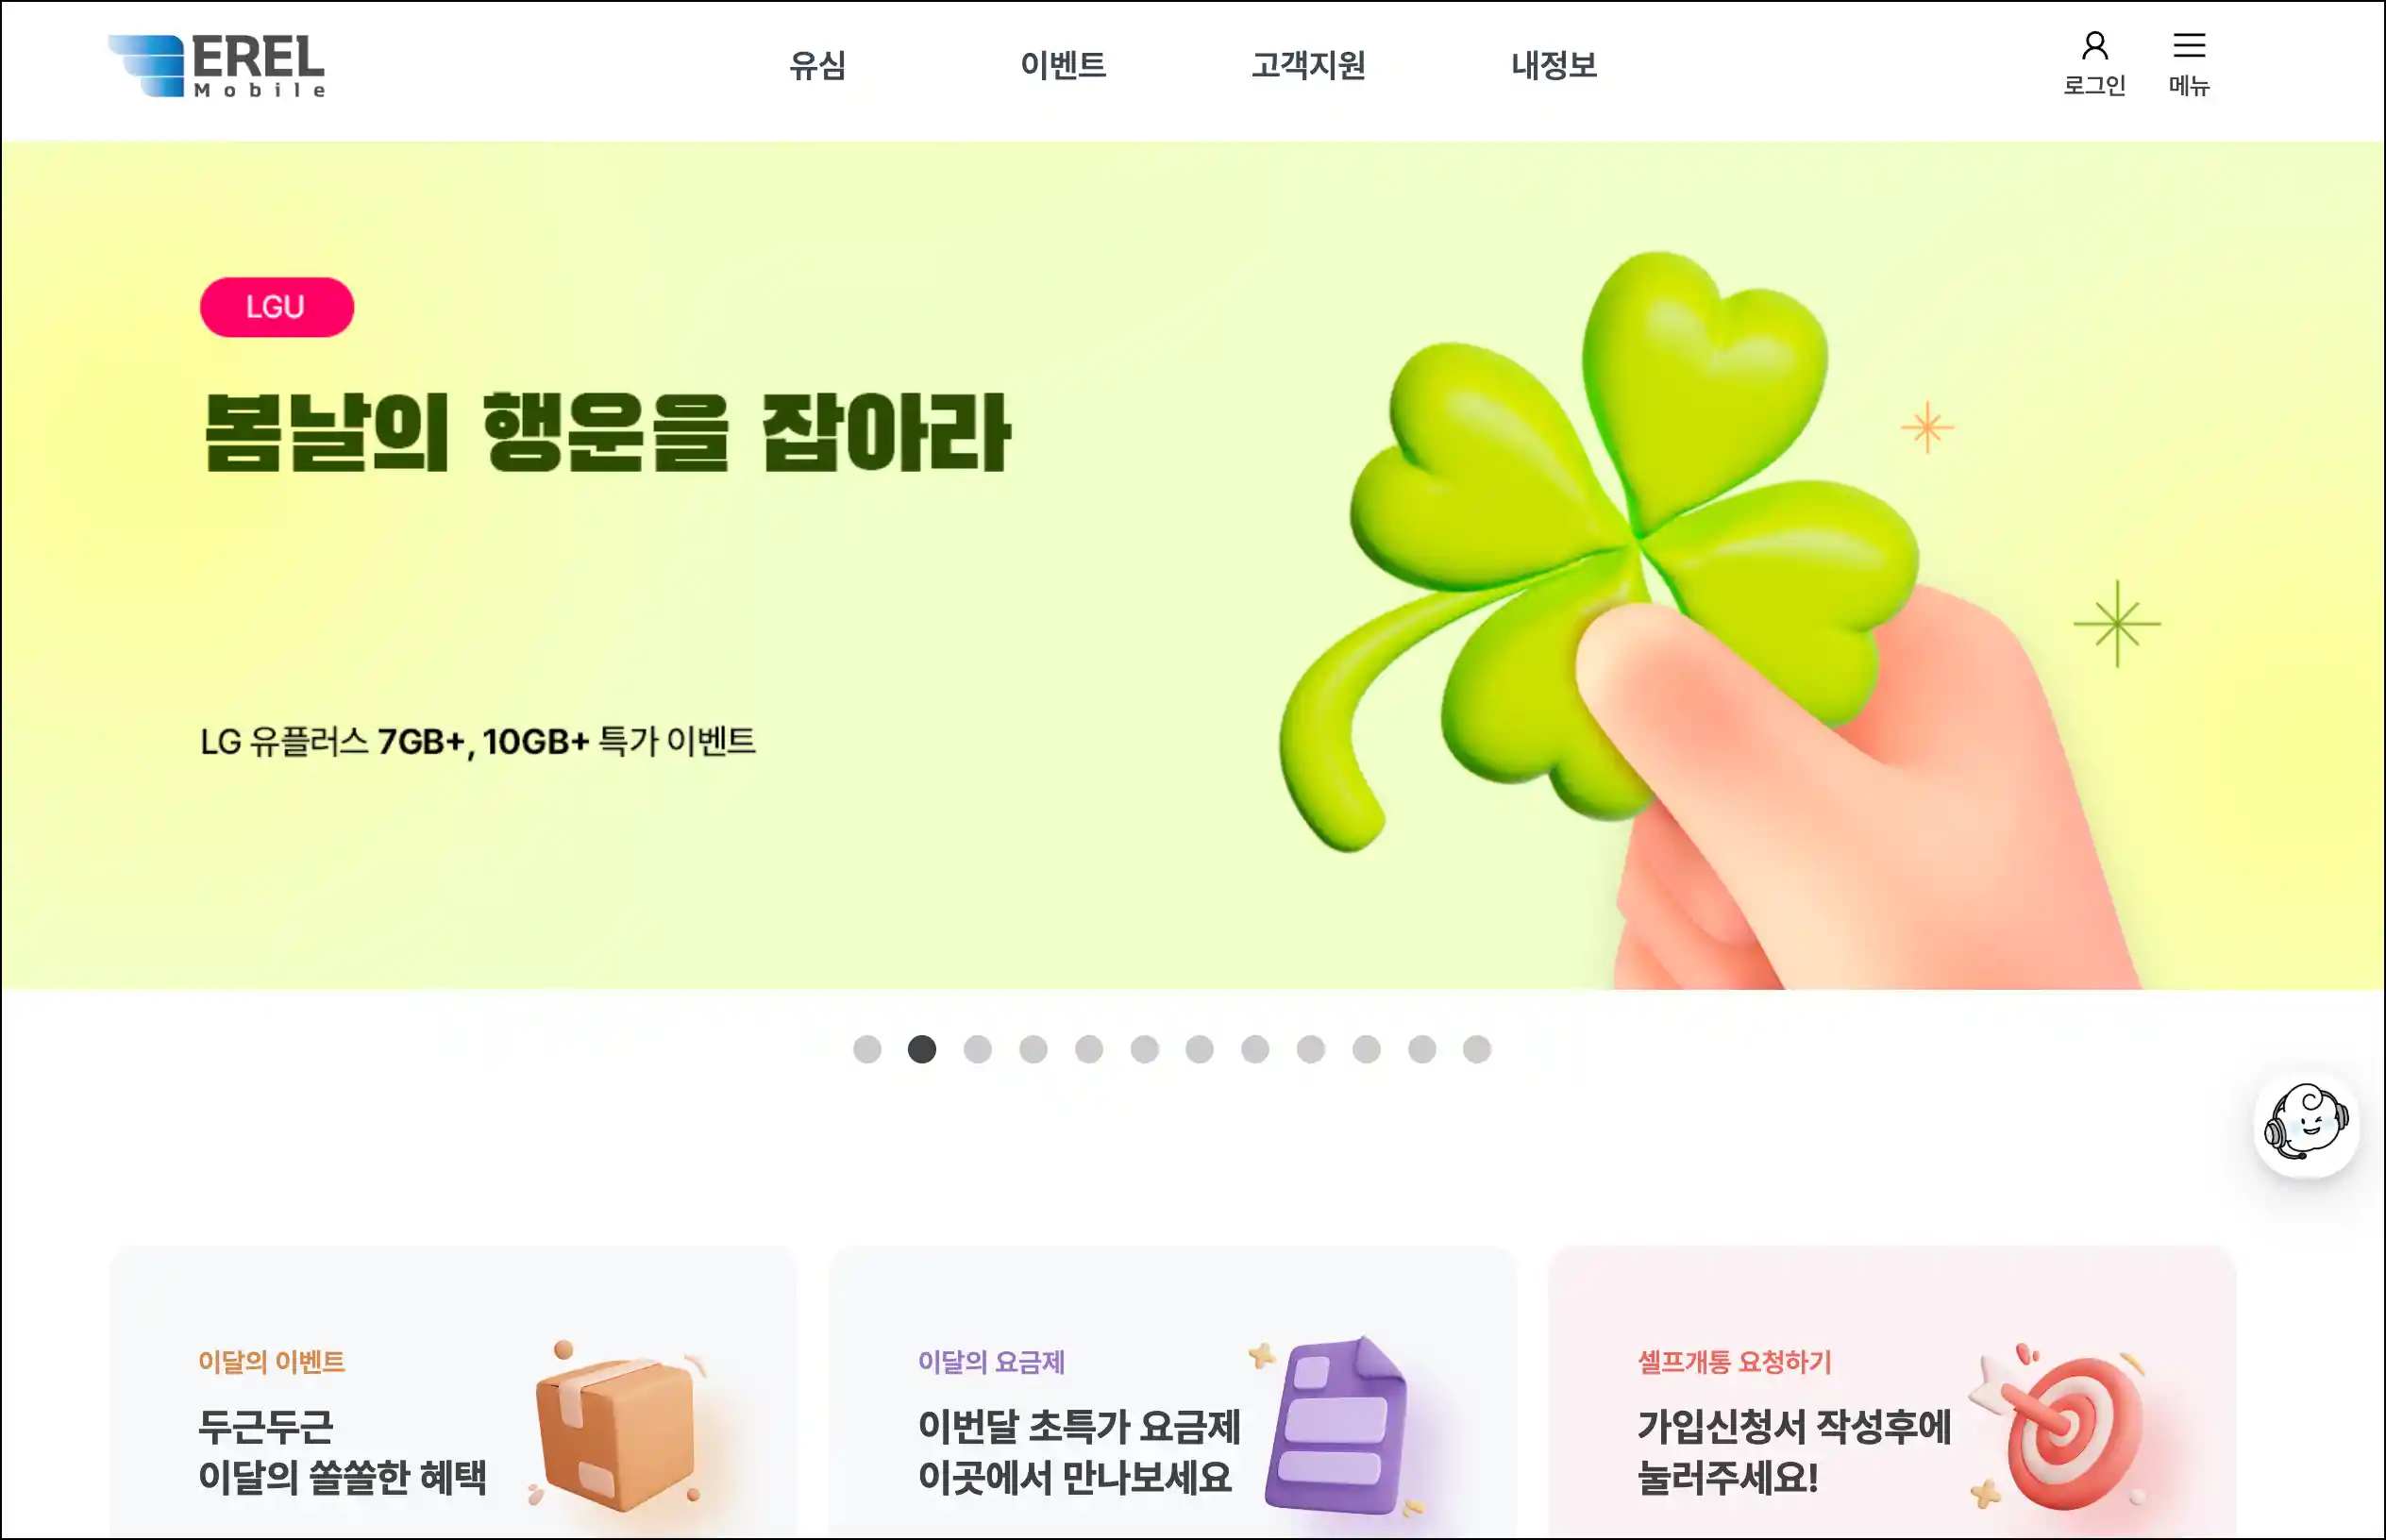
Task: Open the chatbot support mascot icon
Action: [2305, 1123]
